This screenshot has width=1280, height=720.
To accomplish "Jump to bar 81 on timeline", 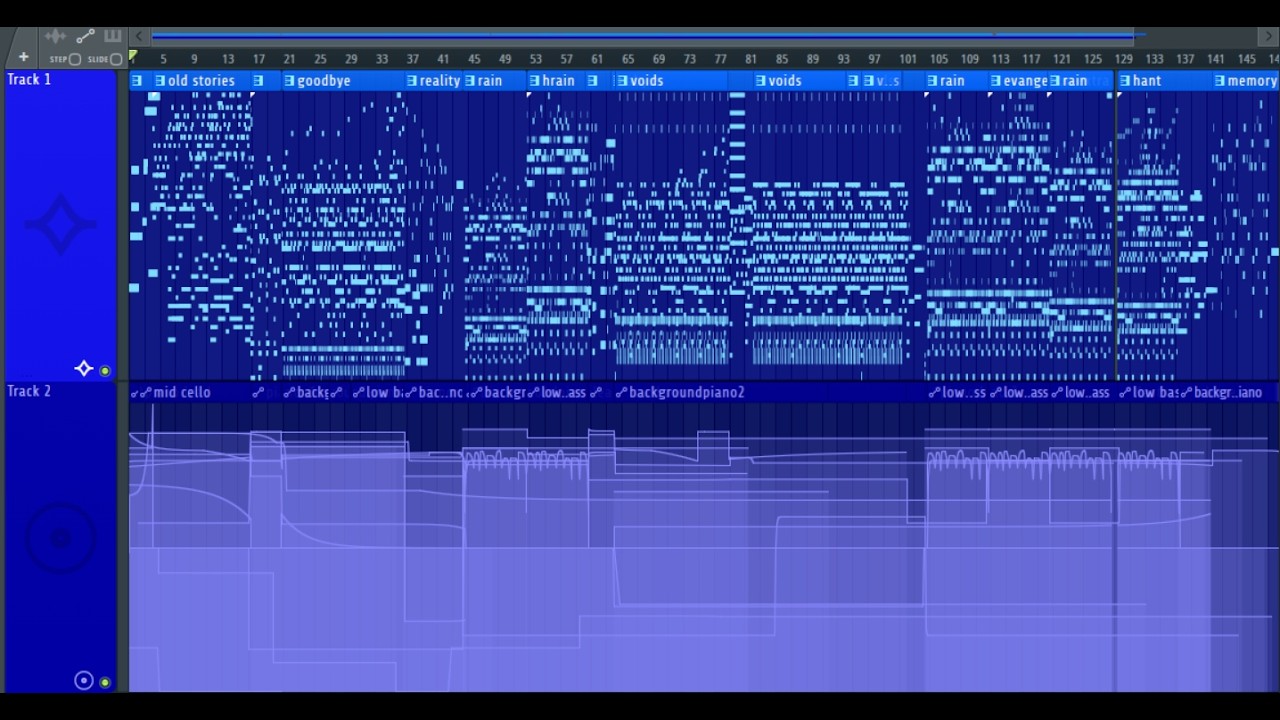I will [751, 59].
